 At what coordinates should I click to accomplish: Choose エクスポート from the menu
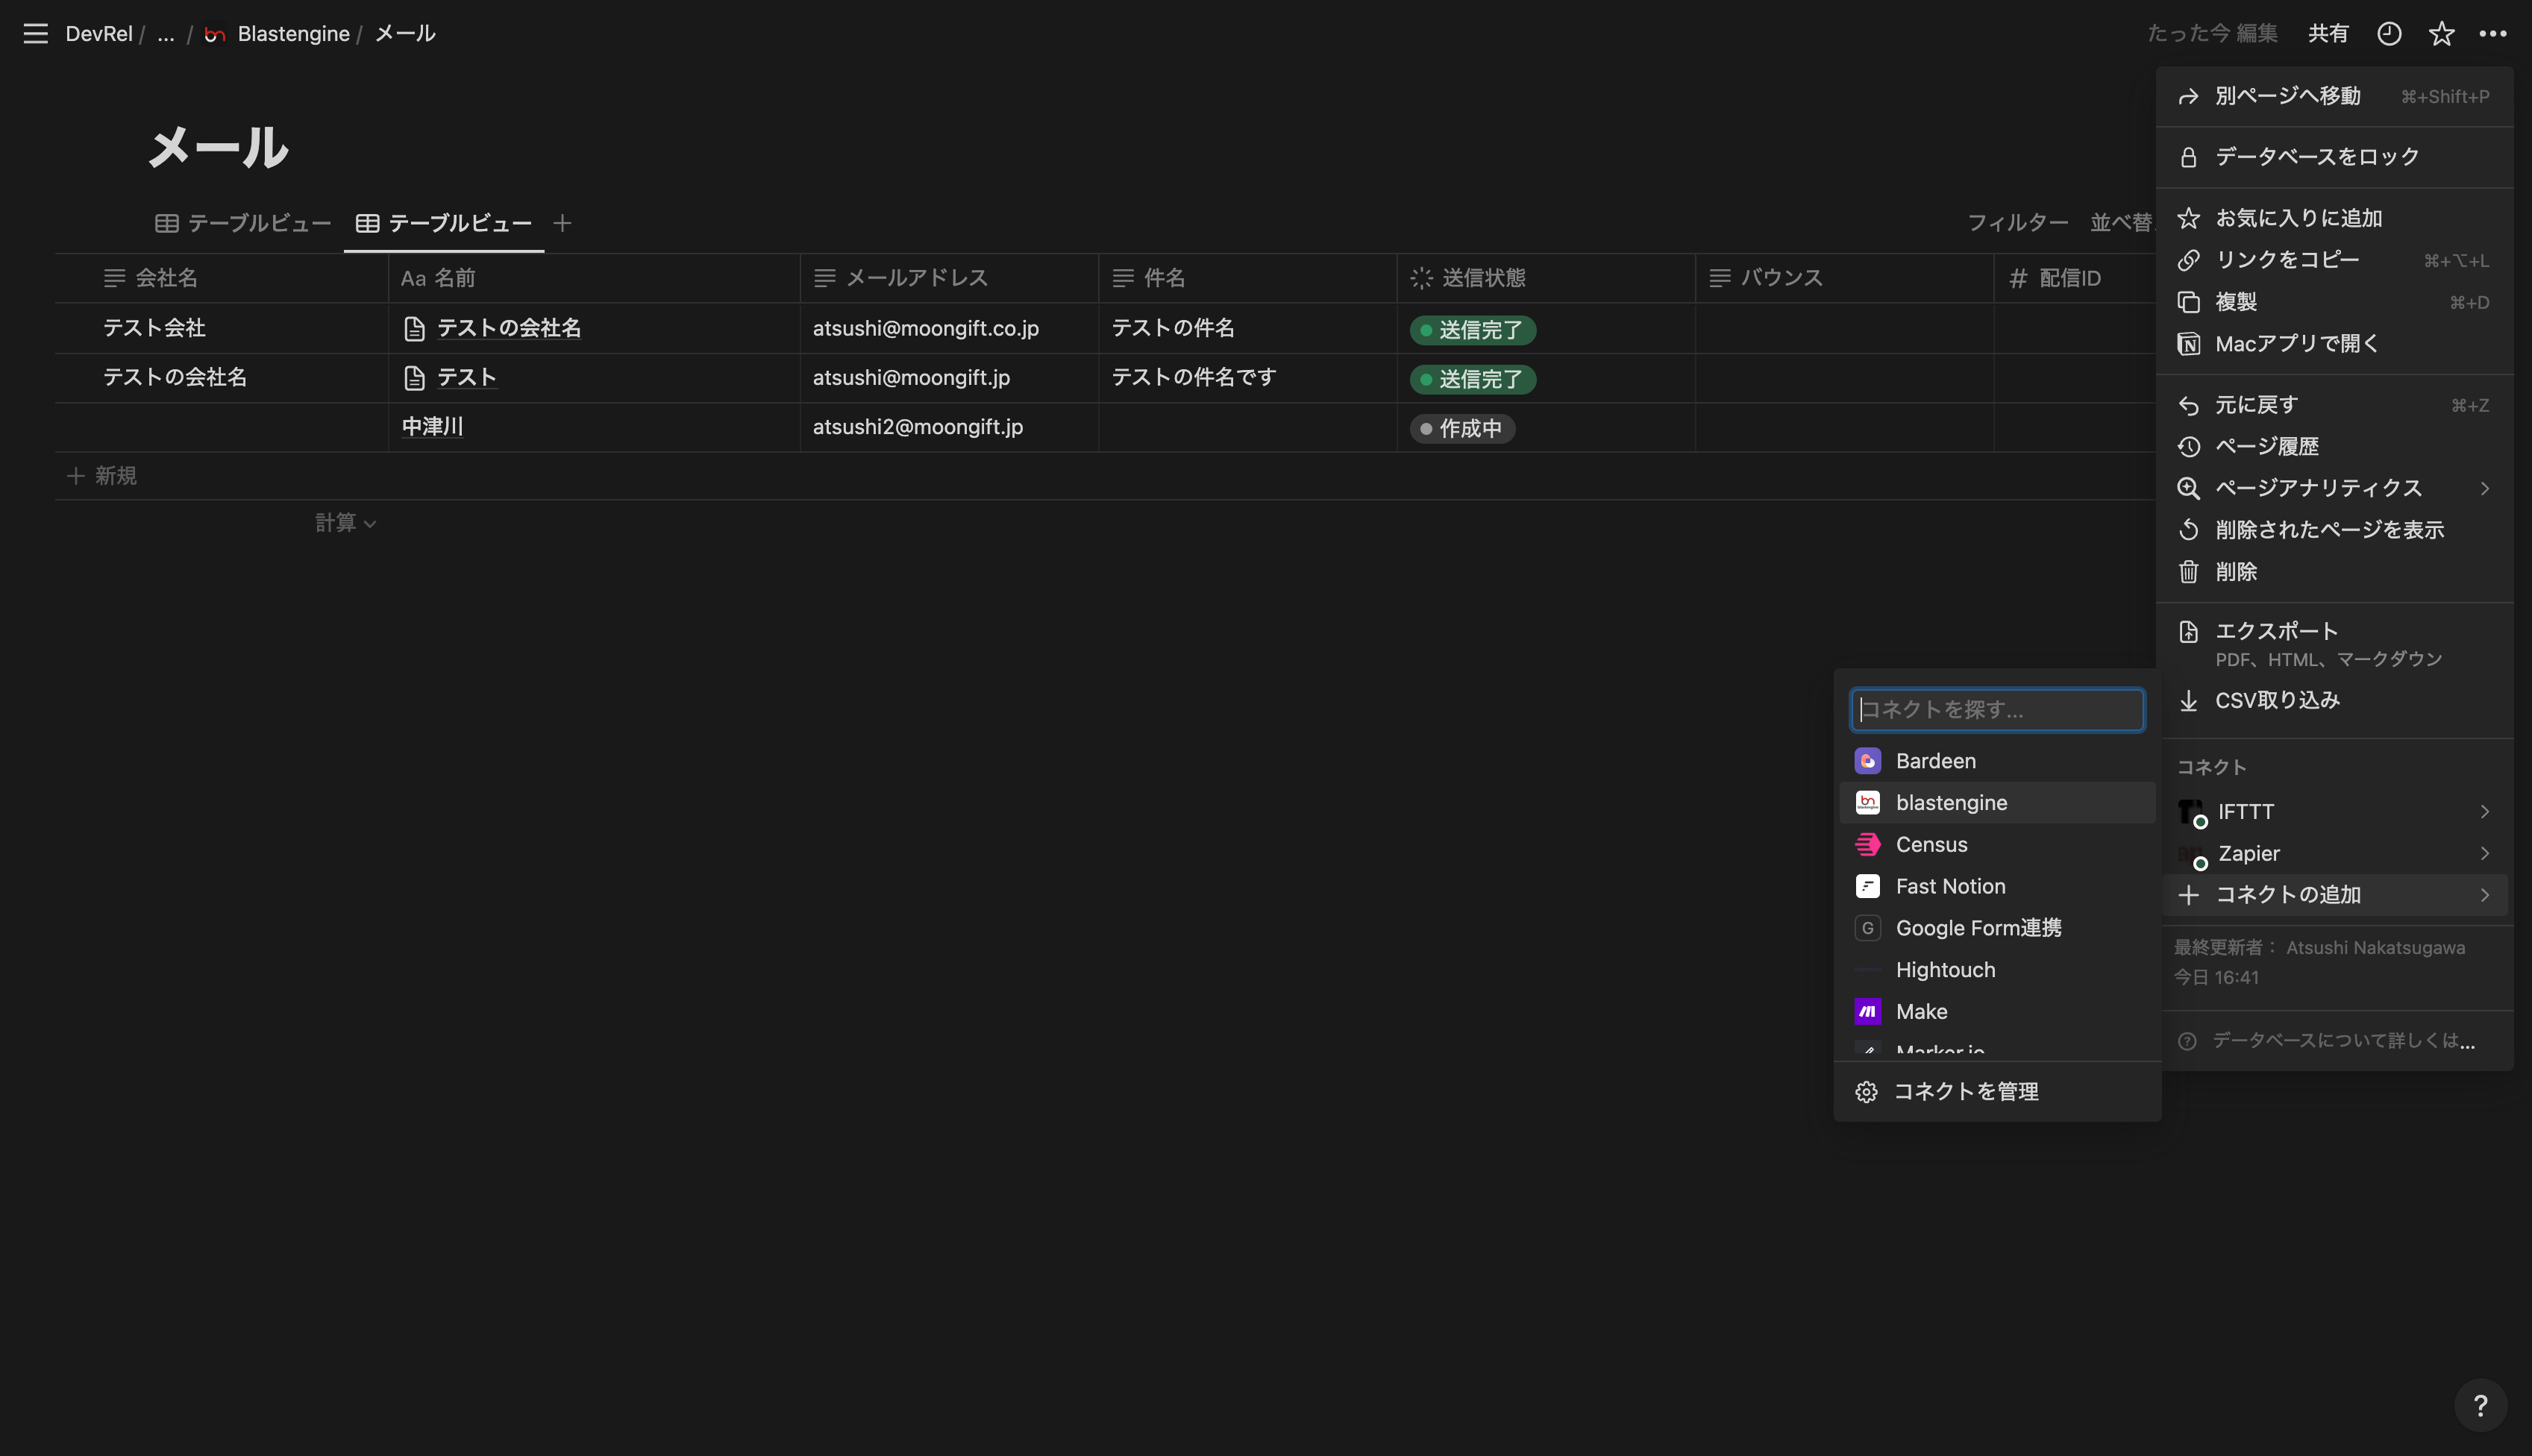click(2276, 632)
